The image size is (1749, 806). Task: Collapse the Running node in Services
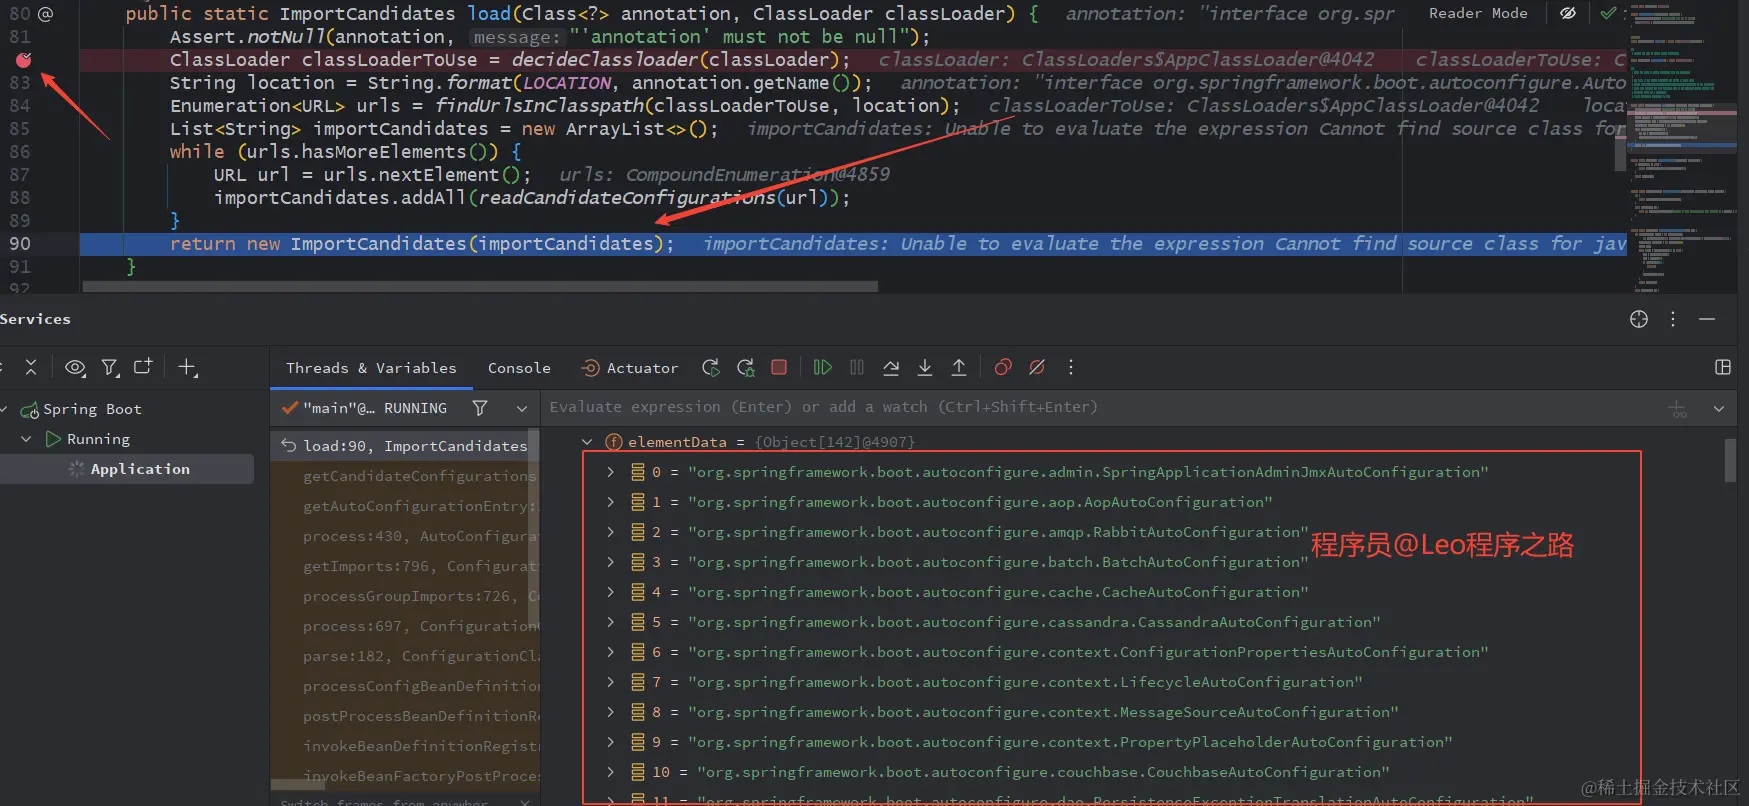(27, 439)
